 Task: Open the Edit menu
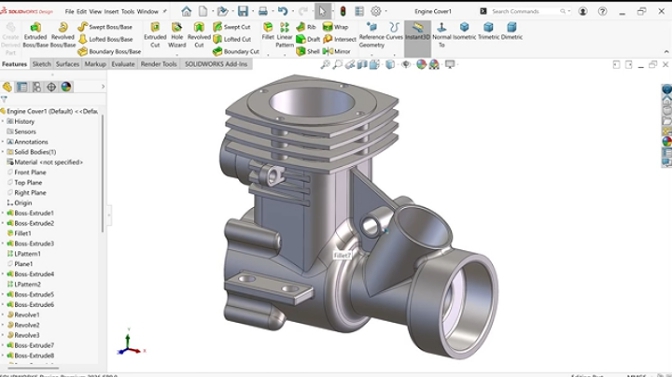[x=82, y=12]
